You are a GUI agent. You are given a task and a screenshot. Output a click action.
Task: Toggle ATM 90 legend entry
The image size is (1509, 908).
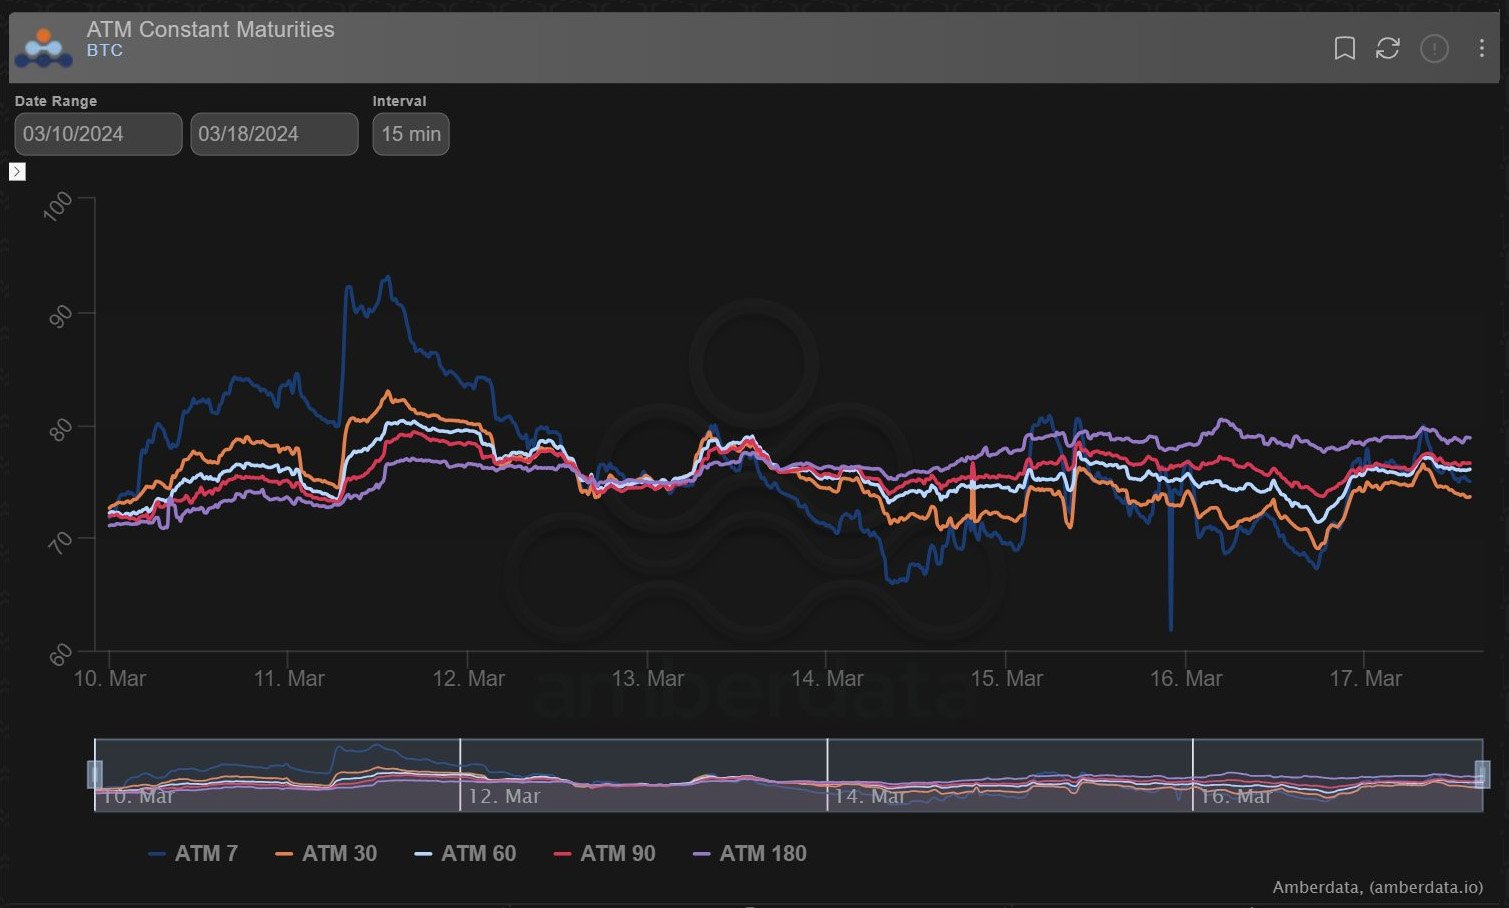coord(605,854)
